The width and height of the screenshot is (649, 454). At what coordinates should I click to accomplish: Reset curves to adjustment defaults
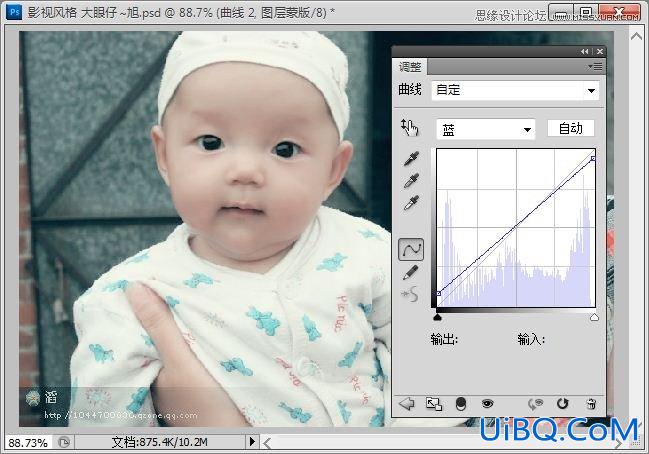[x=562, y=403]
